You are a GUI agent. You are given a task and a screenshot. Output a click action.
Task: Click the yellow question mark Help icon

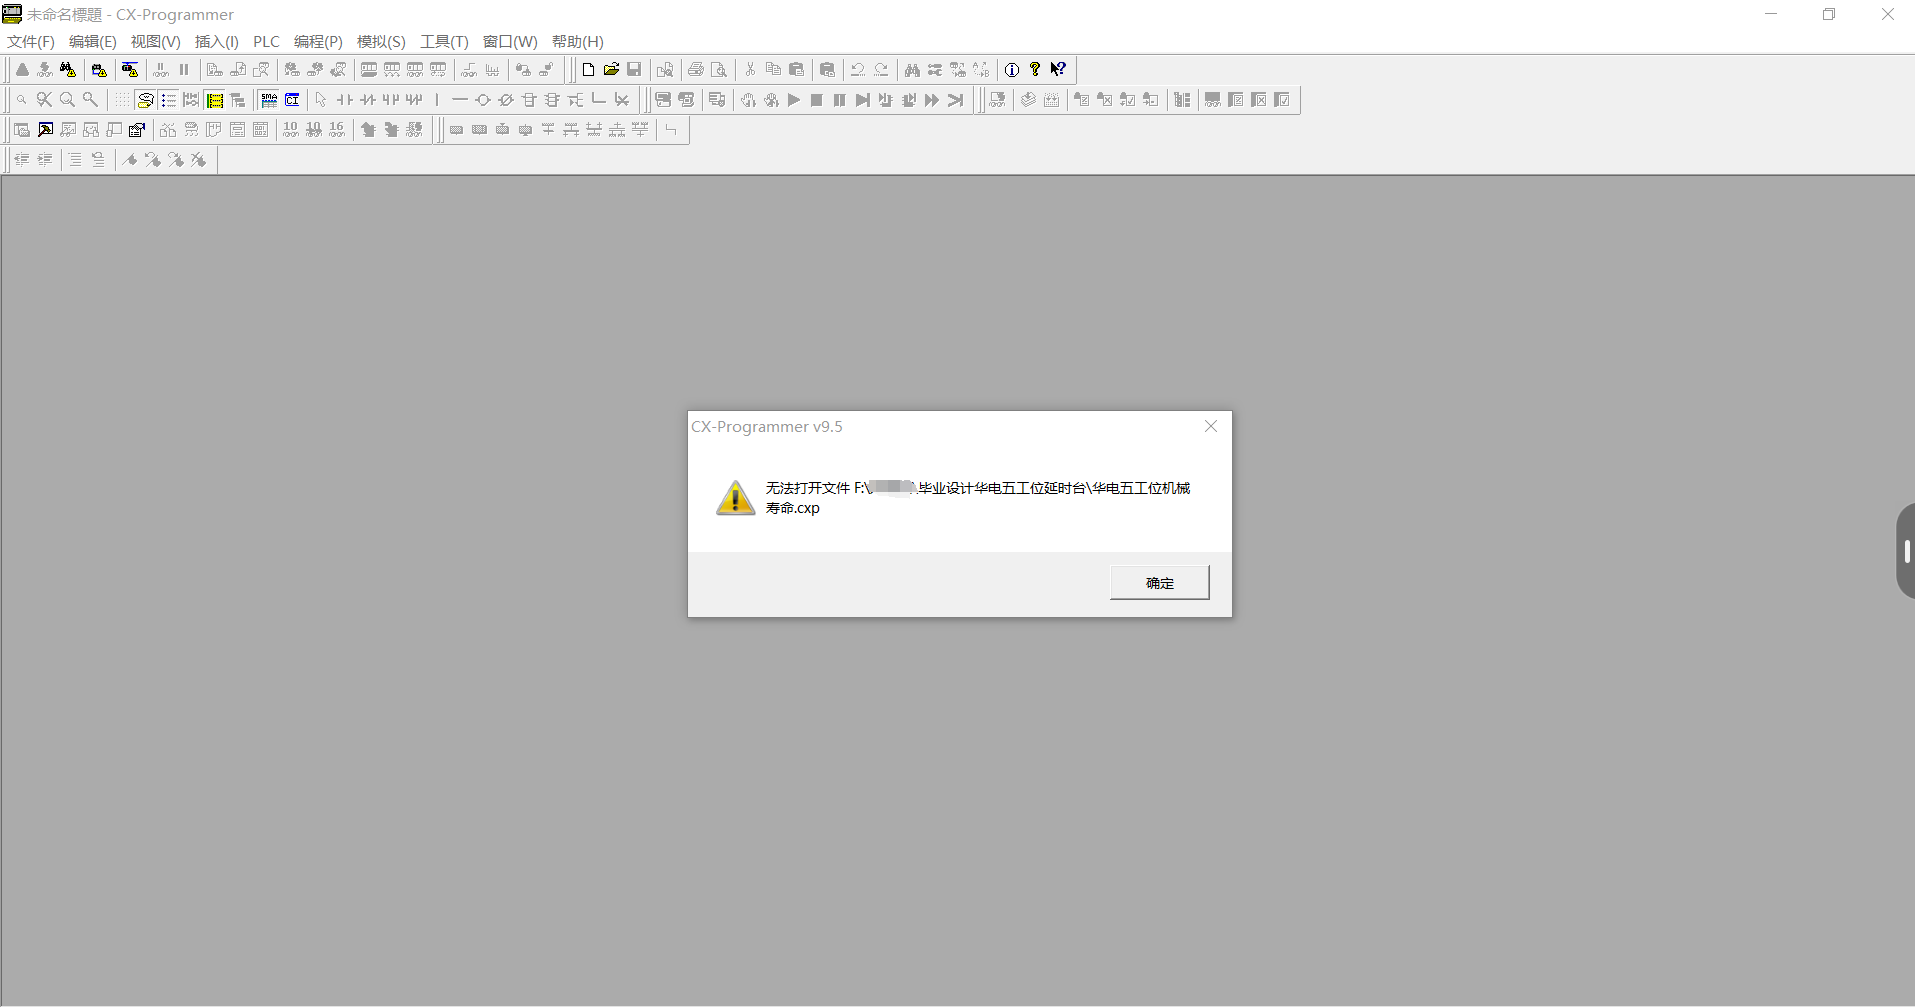click(x=1035, y=70)
